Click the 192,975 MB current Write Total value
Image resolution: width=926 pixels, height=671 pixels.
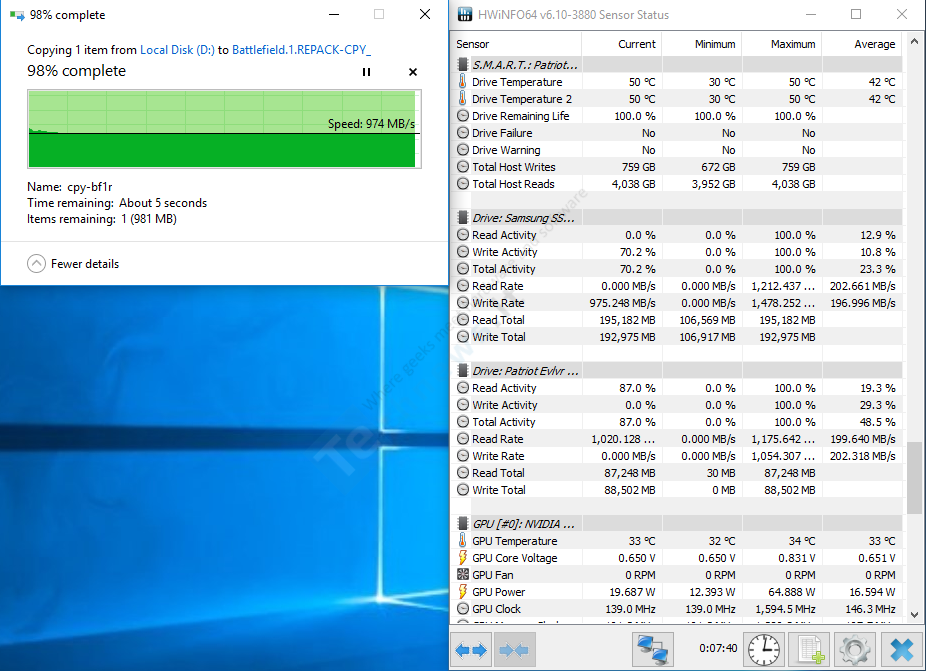click(628, 337)
